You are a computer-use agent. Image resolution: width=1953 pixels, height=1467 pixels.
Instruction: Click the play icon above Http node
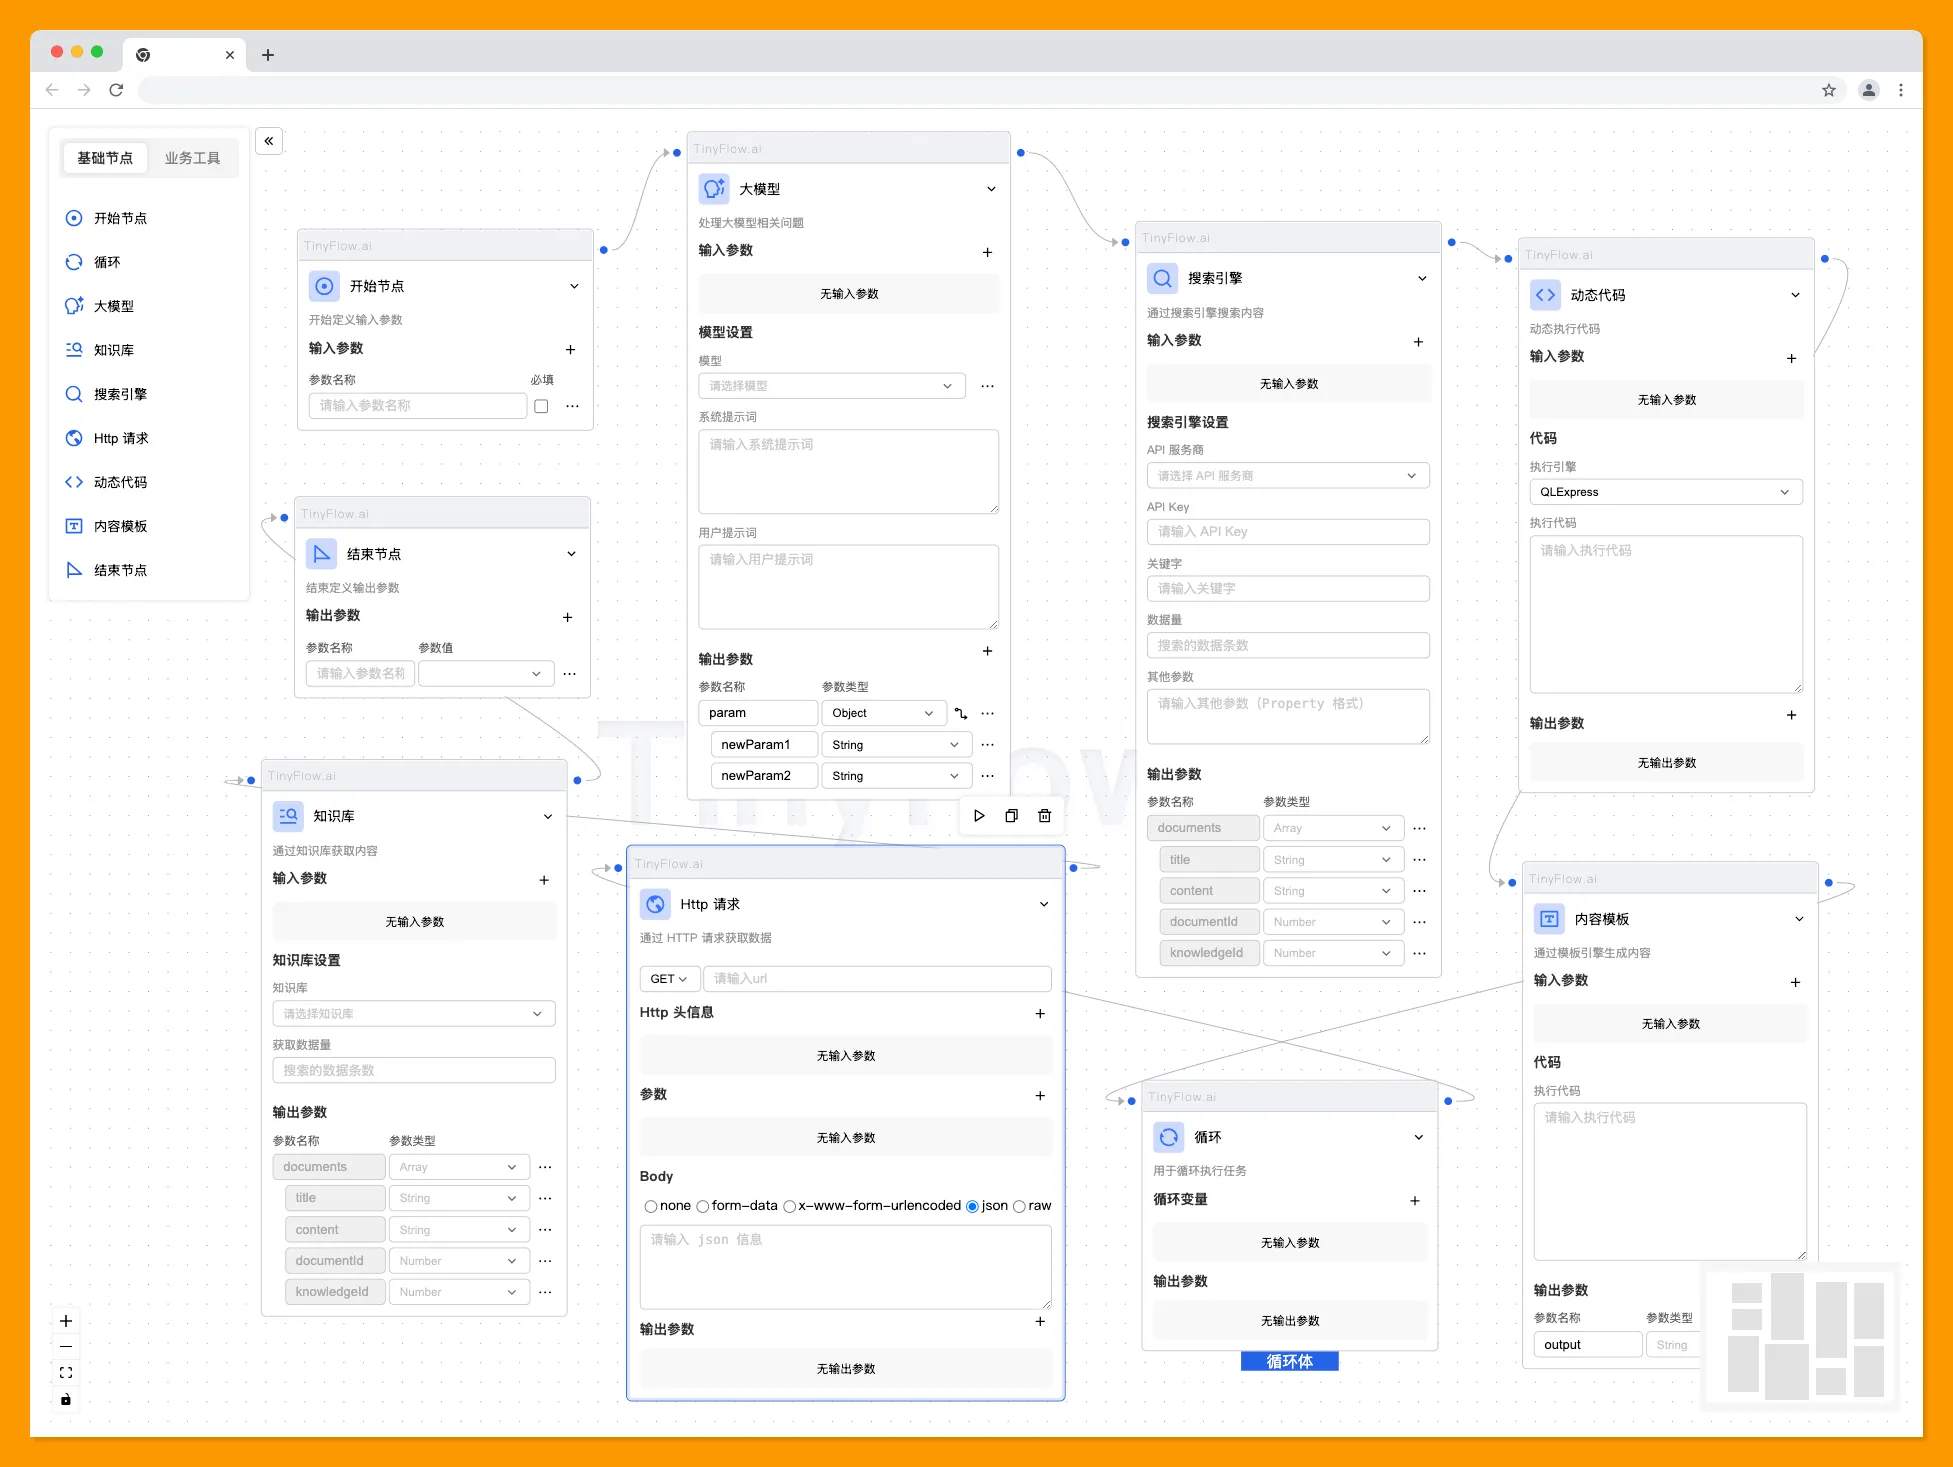979,816
